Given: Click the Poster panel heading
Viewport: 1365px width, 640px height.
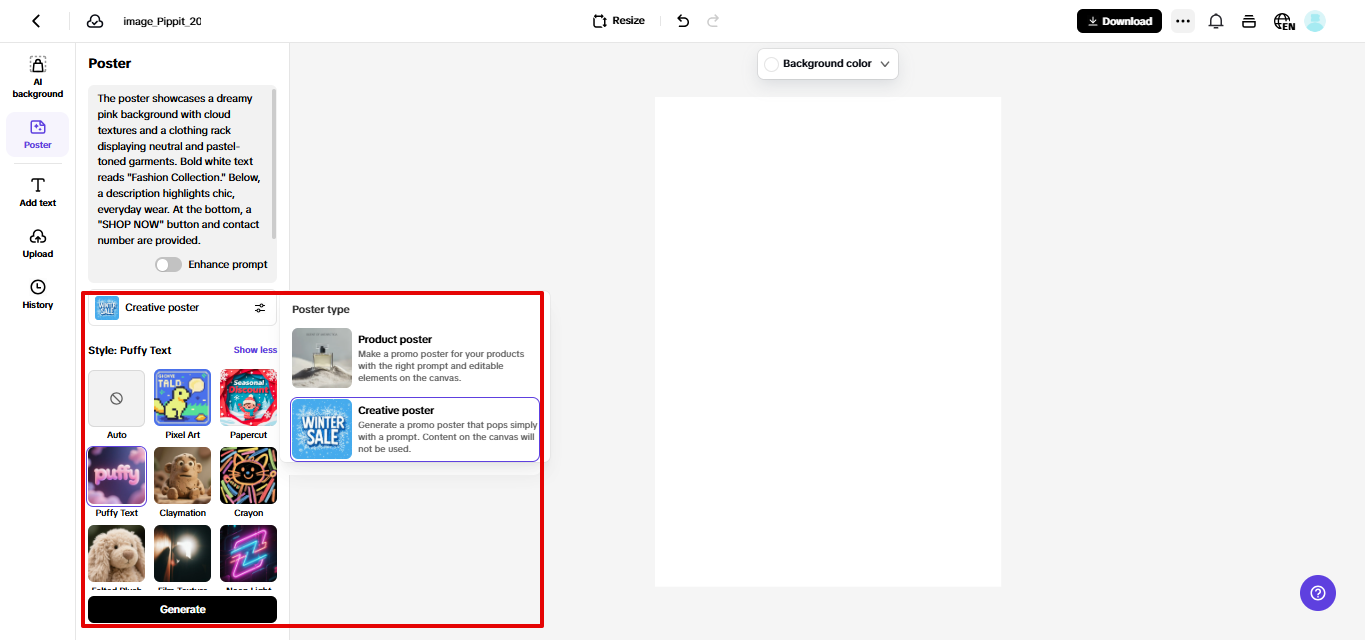Looking at the screenshot, I should point(110,63).
